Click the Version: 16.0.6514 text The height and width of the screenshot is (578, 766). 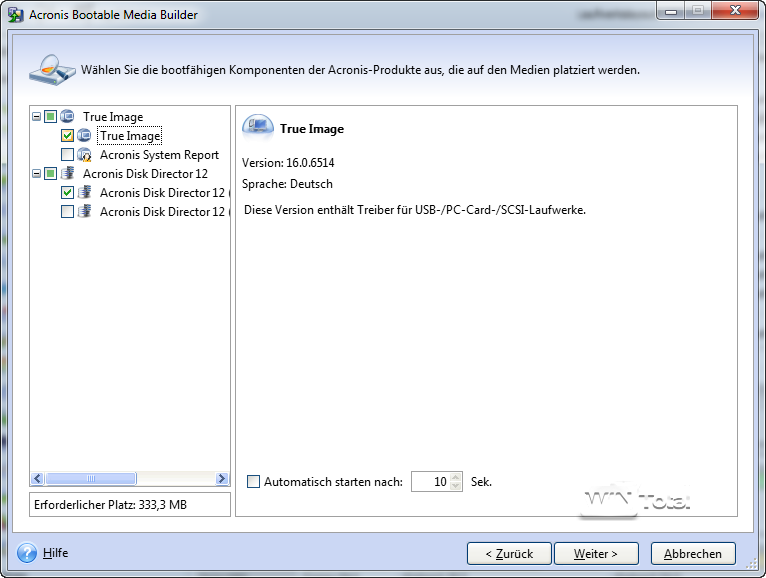[x=288, y=163]
